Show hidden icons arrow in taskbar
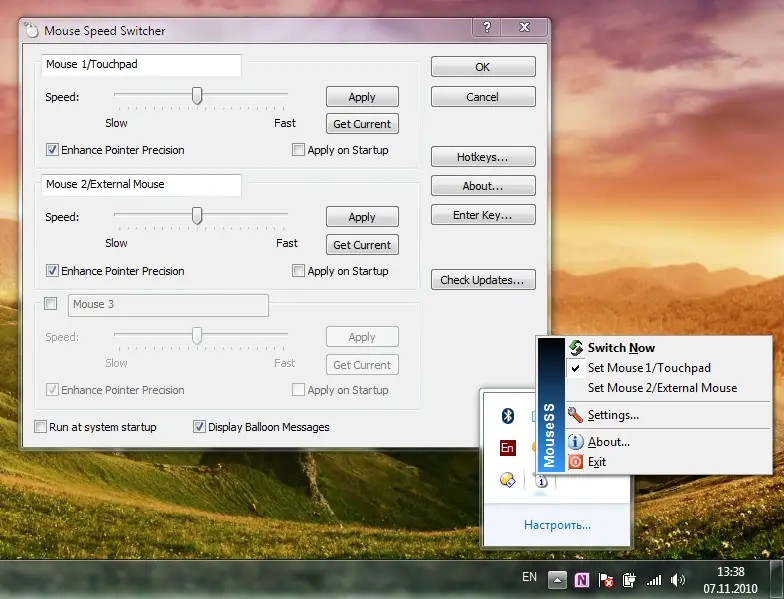Viewport: 784px width, 599px height. pyautogui.click(x=557, y=580)
